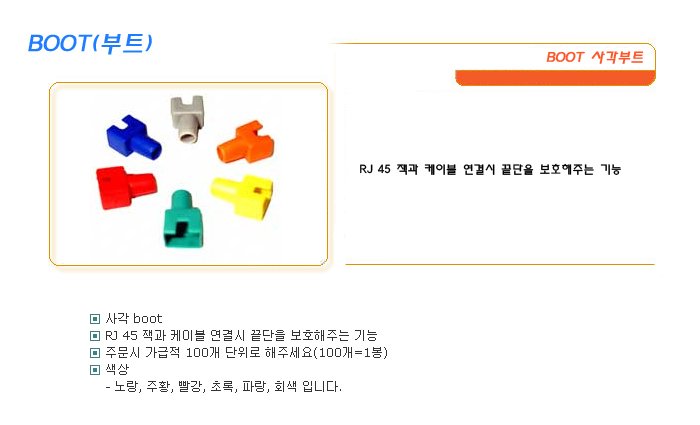Select the BOOT 사각부트 tab label
The image size is (700, 425).
click(x=594, y=58)
